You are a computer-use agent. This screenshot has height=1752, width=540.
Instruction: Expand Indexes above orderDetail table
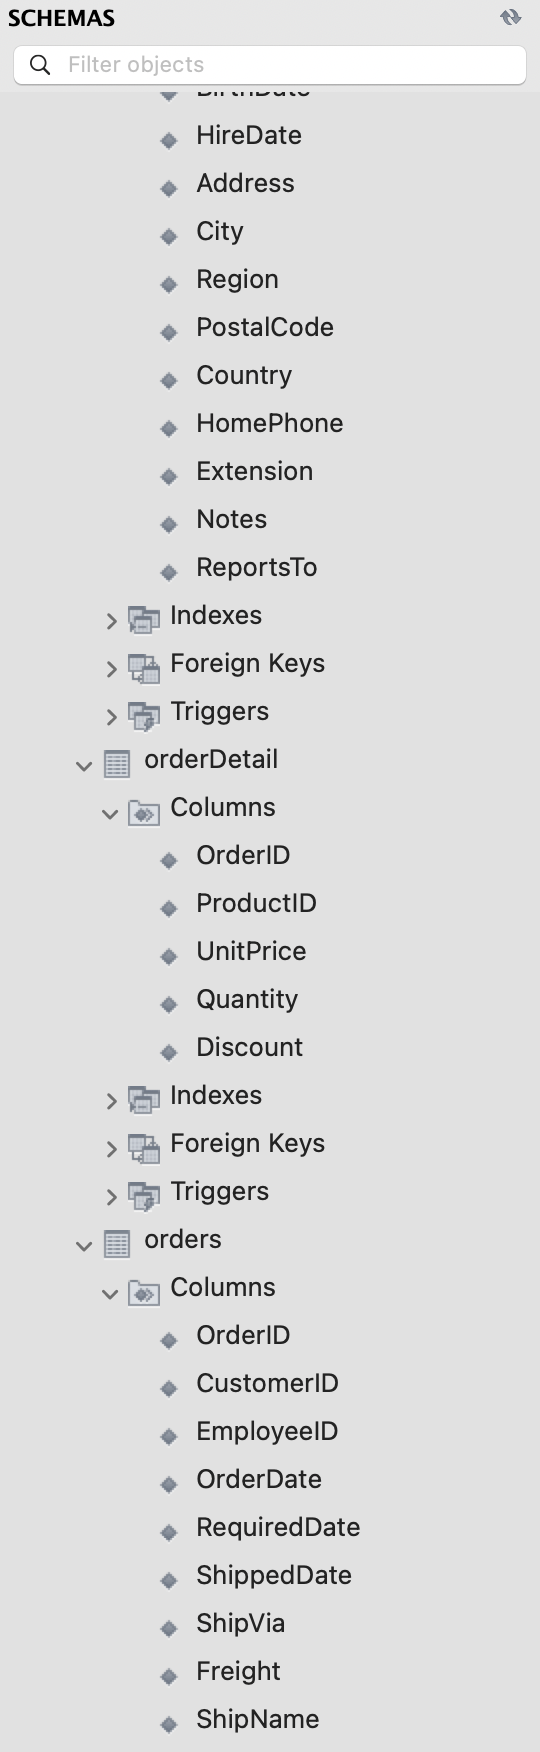111,621
